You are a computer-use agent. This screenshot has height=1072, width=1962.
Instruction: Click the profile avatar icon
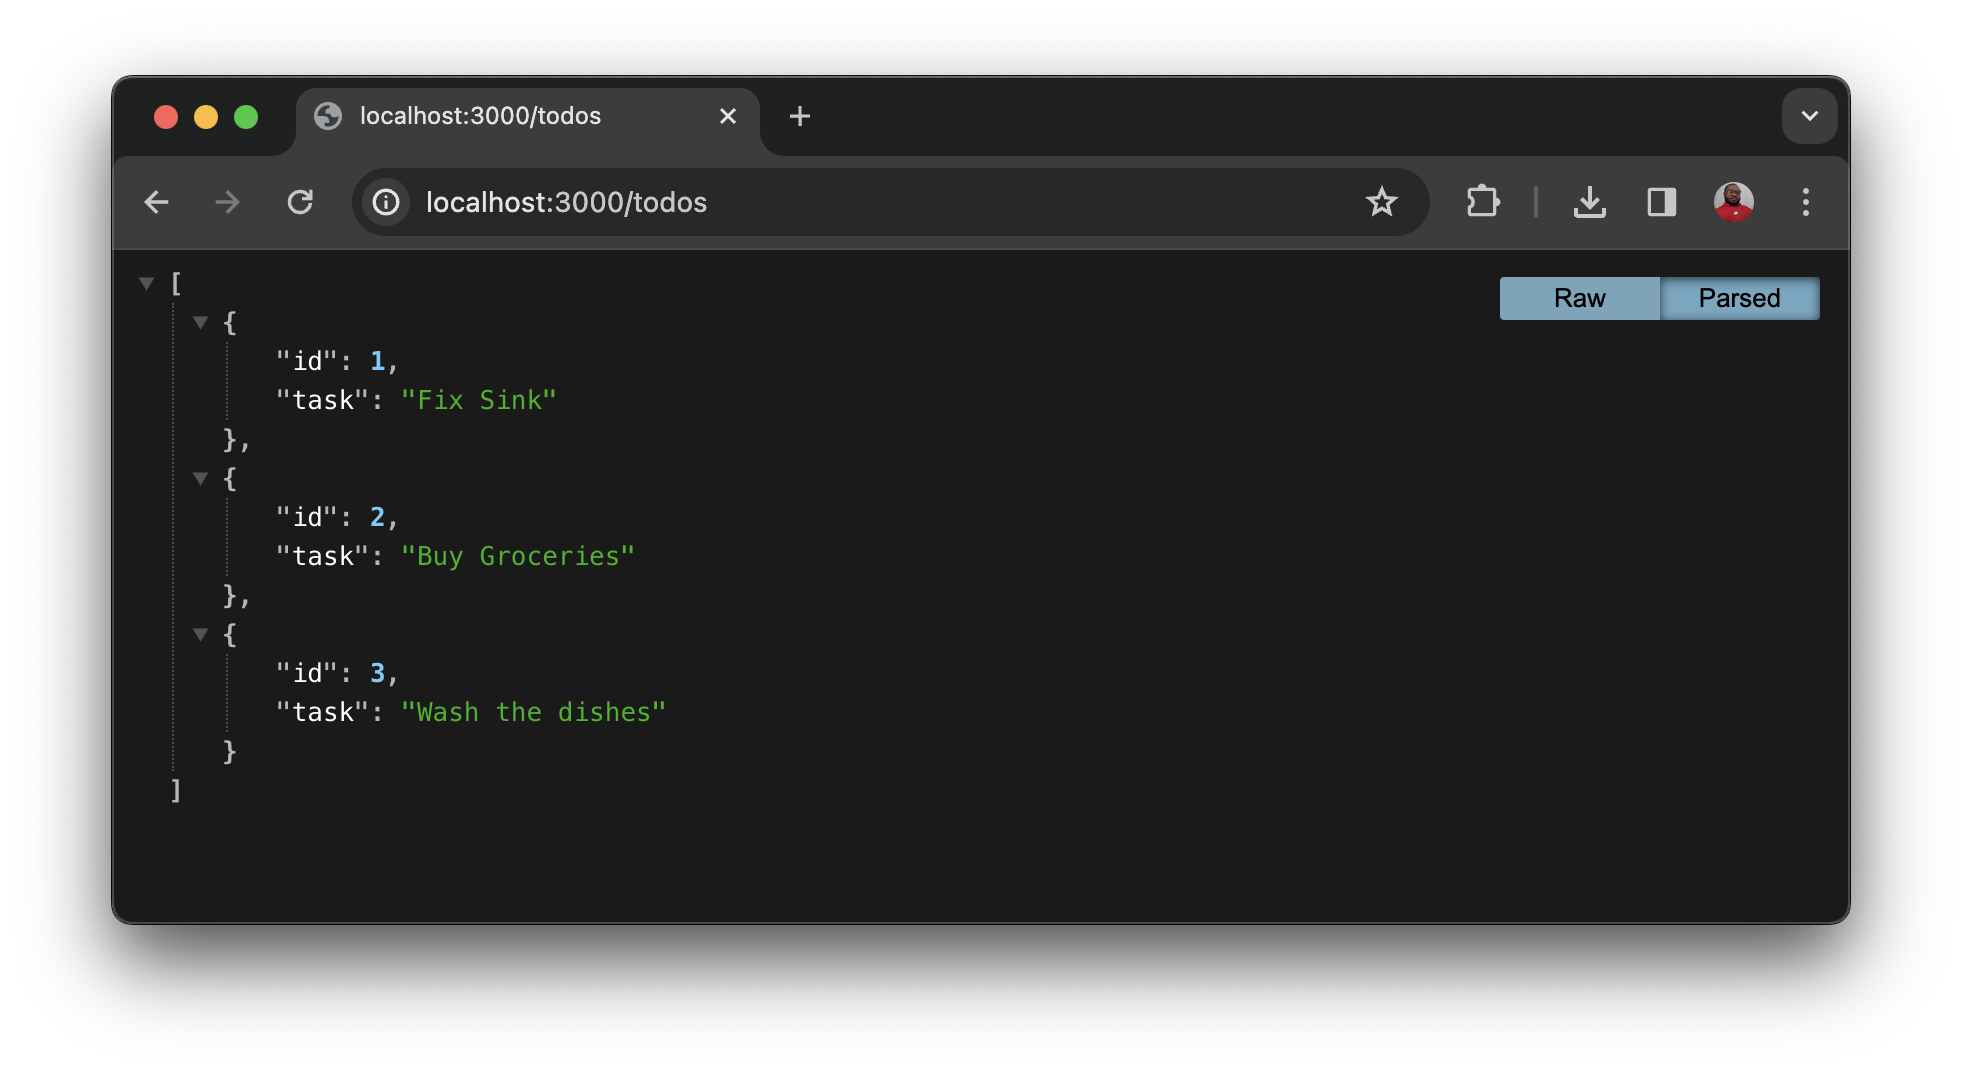point(1734,202)
